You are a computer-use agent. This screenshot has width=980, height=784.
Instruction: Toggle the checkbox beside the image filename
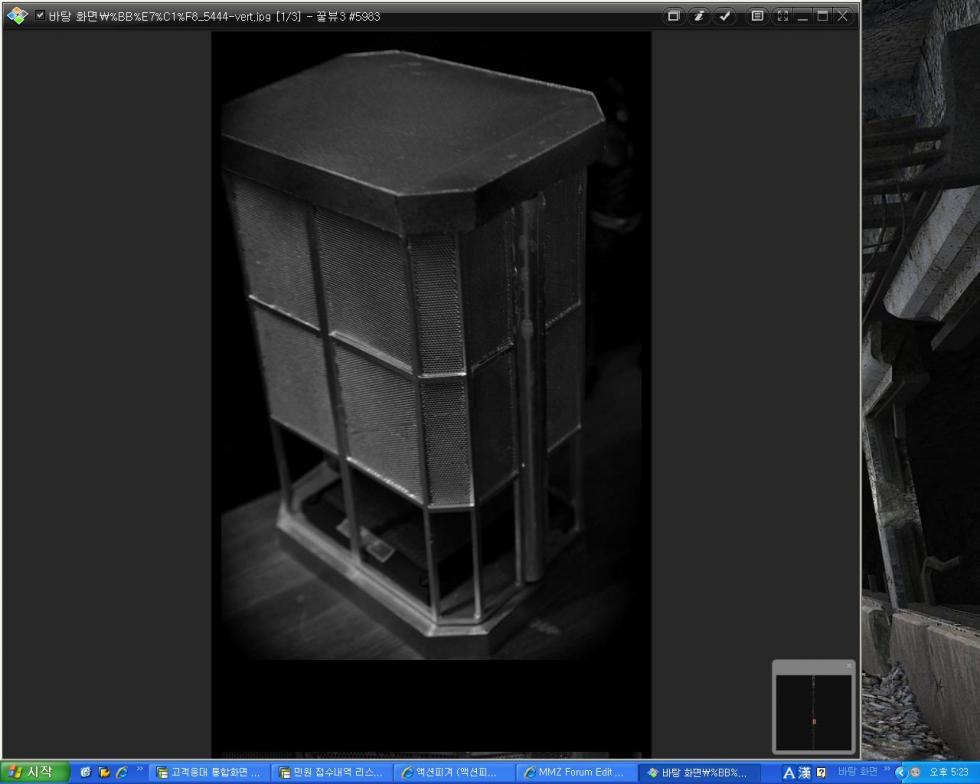(x=40, y=16)
